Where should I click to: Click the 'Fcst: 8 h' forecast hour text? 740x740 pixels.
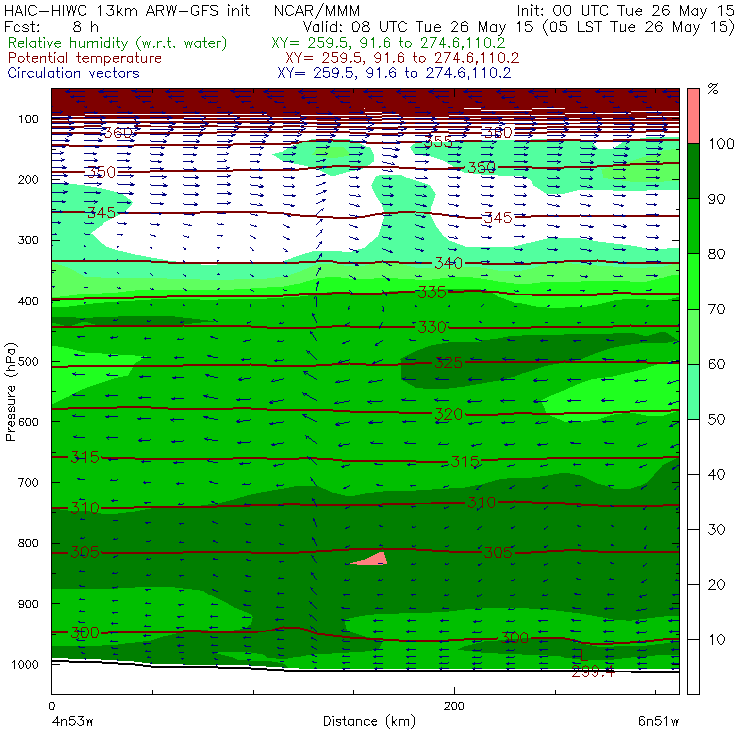[x=51, y=26]
